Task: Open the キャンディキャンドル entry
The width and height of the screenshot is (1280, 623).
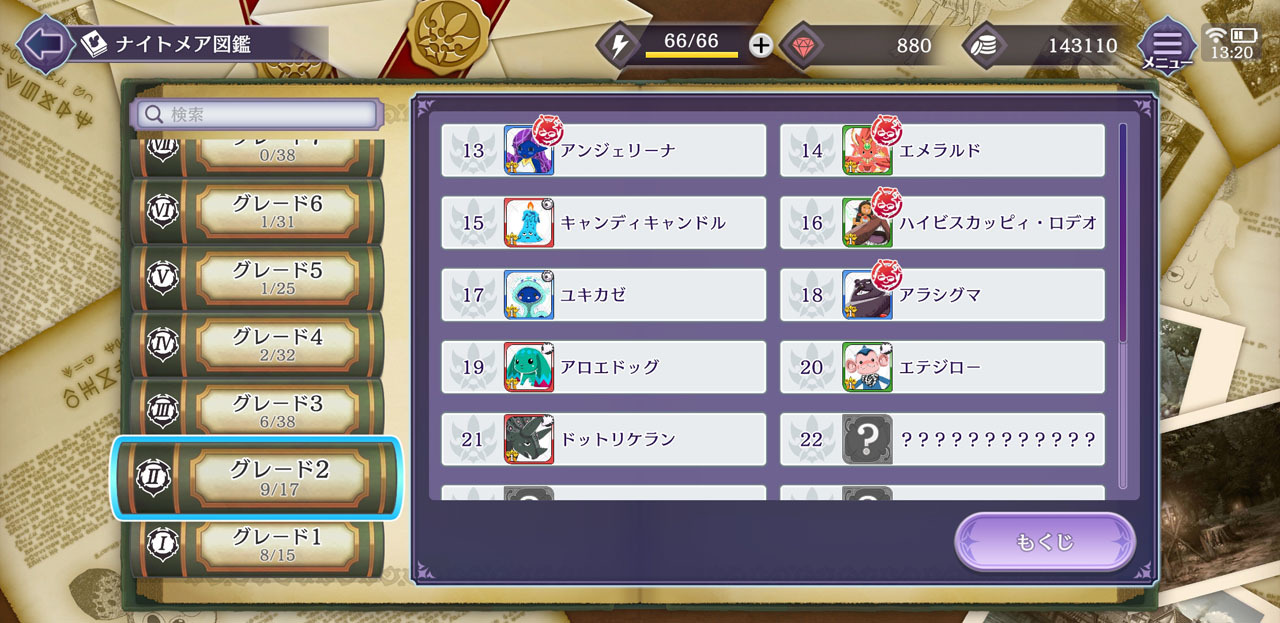Action: pyautogui.click(x=604, y=222)
